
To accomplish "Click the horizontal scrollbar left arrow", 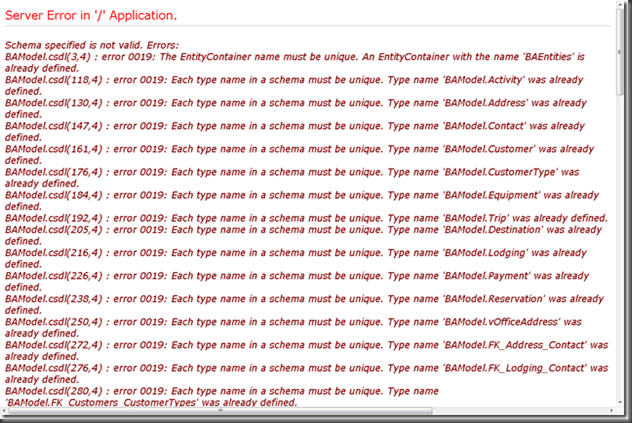I will click(4, 410).
